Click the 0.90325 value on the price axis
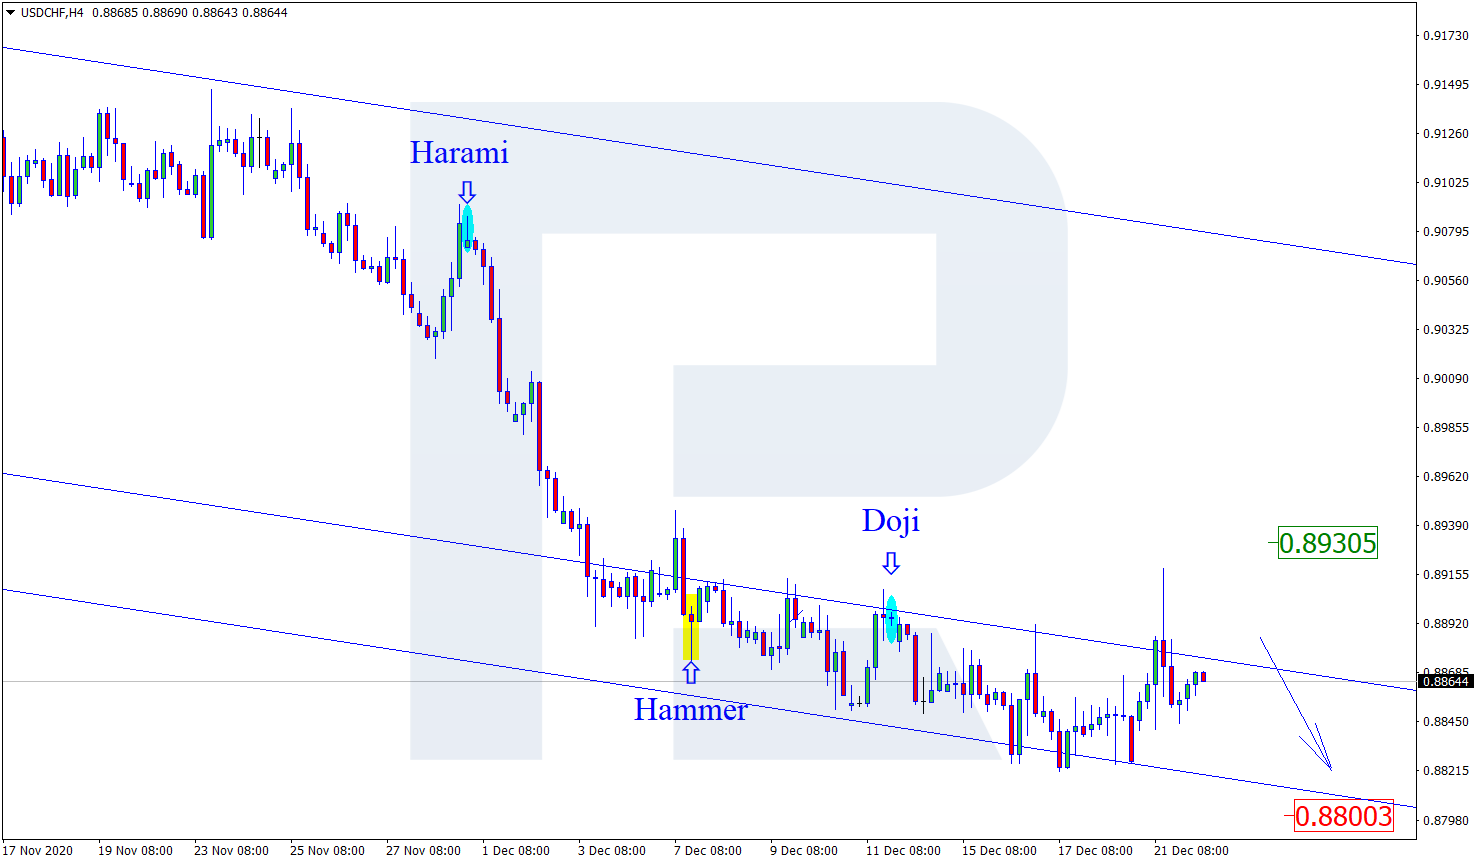Screen dimensions: 1480x863 point(1446,330)
